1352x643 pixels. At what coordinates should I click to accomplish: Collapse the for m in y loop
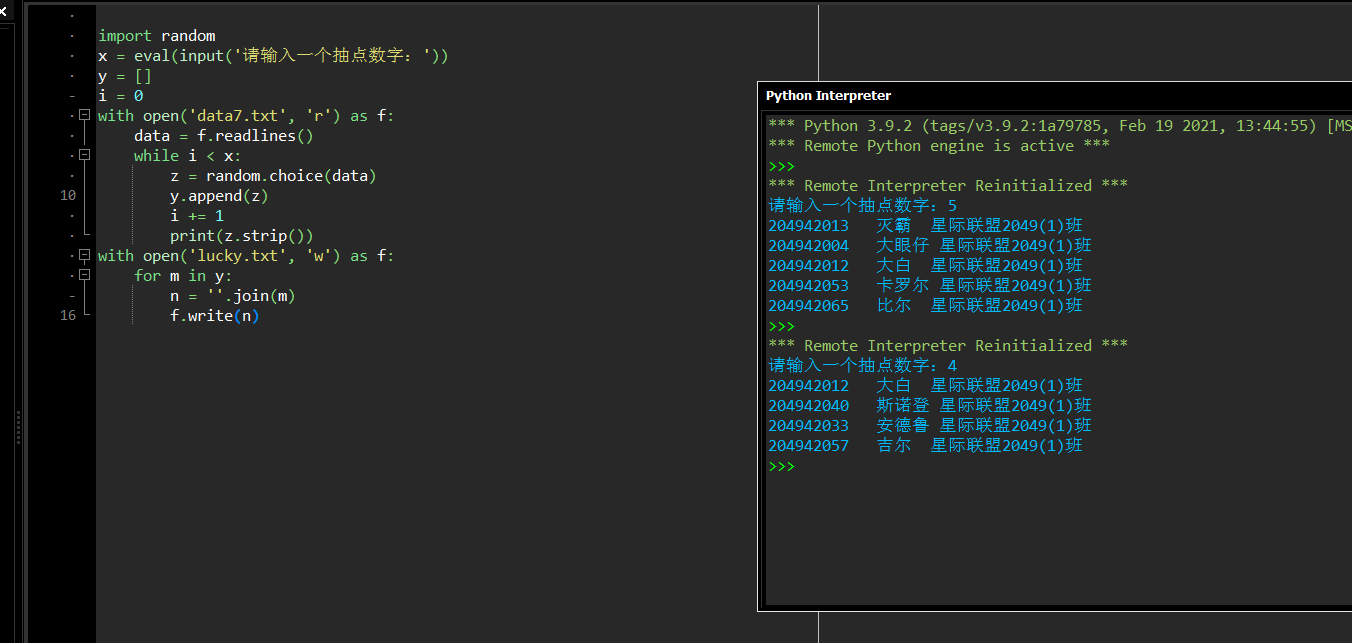(x=84, y=276)
